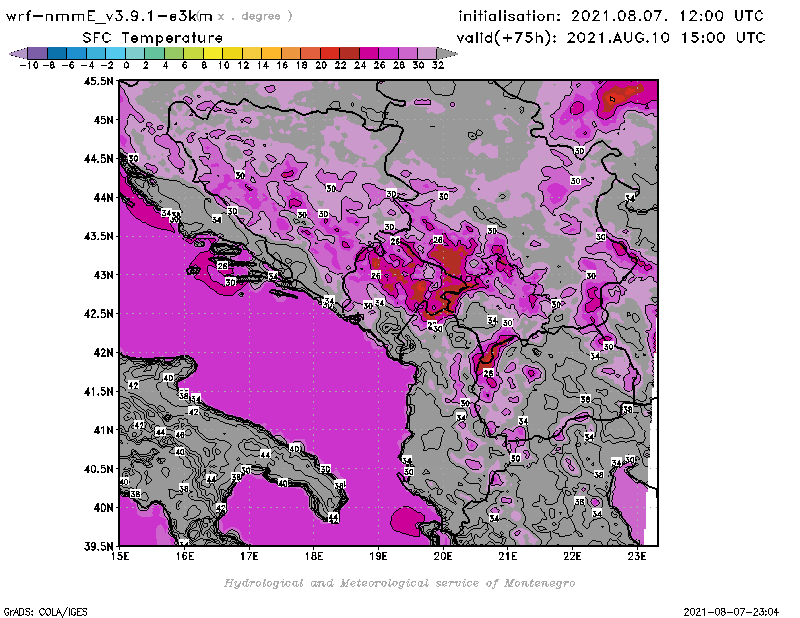Click the 18E longitude label

[314, 556]
